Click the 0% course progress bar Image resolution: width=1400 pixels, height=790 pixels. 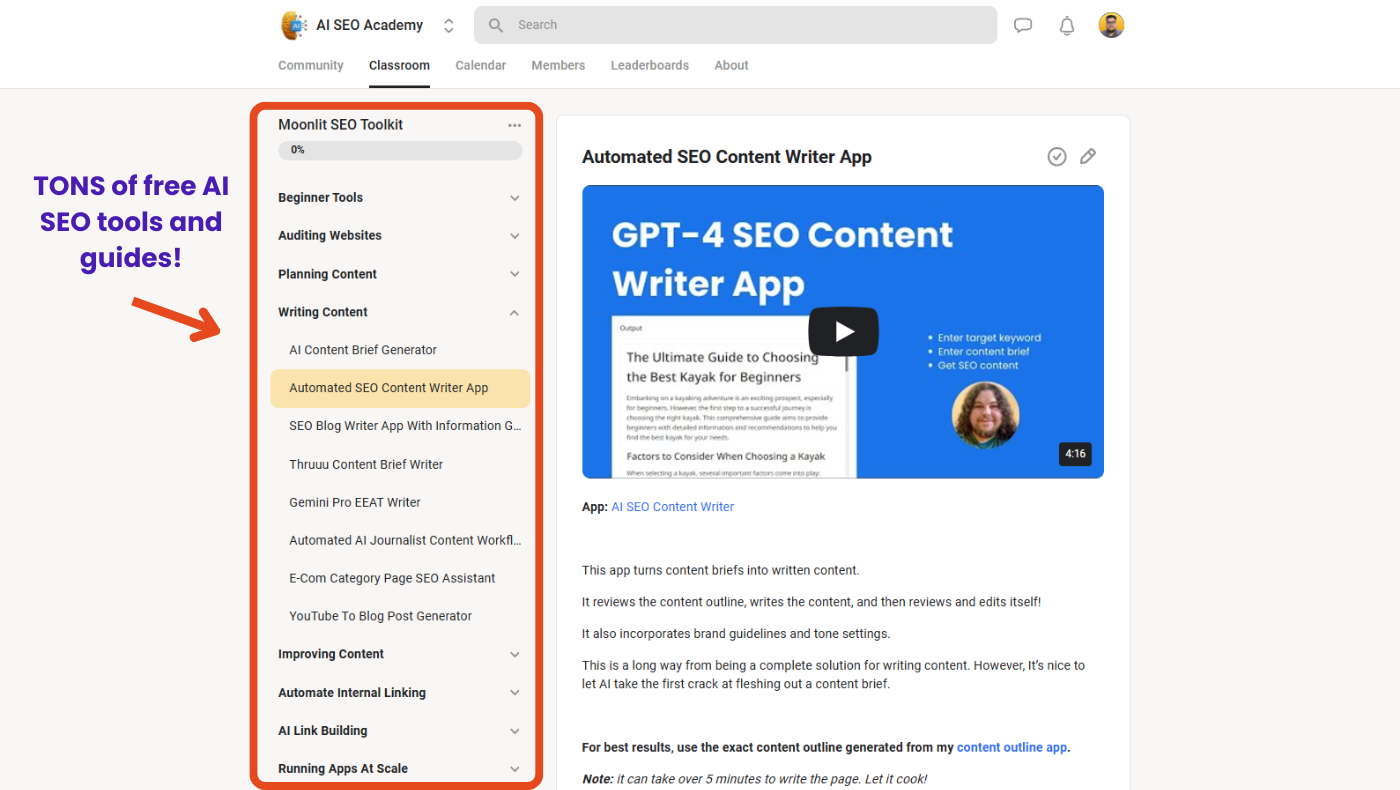coord(400,150)
